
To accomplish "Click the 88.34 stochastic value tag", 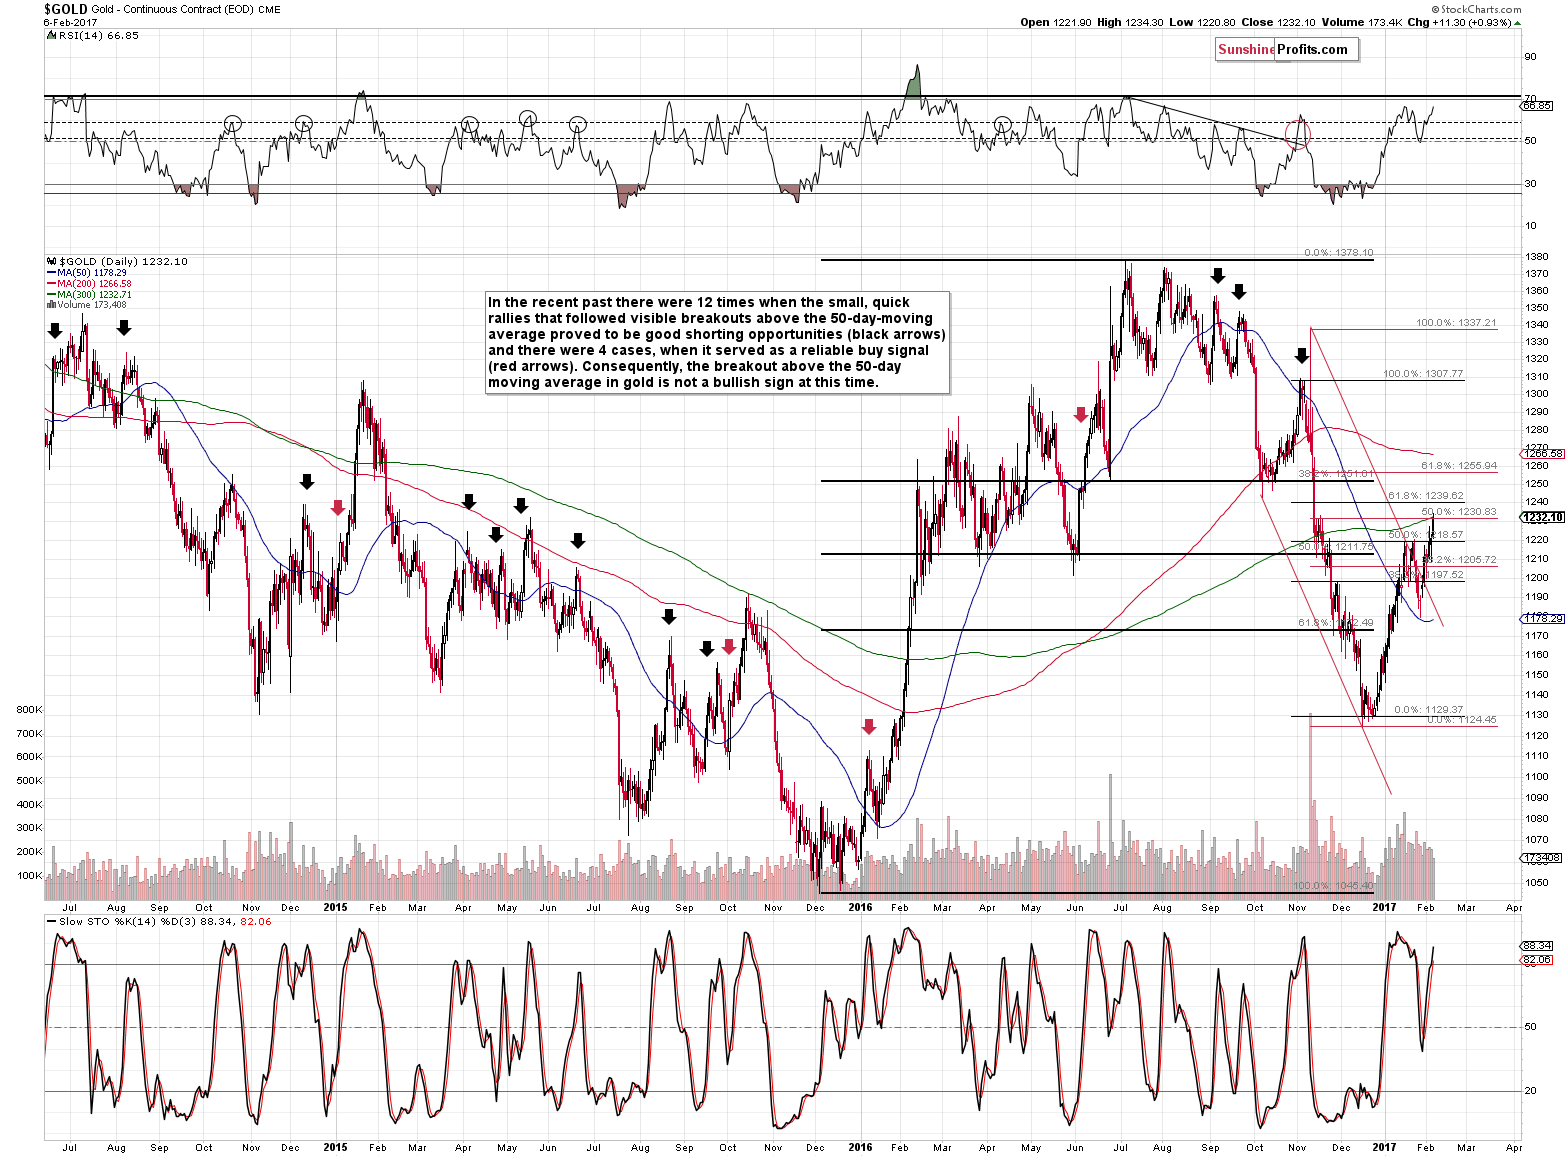I will pos(1537,945).
